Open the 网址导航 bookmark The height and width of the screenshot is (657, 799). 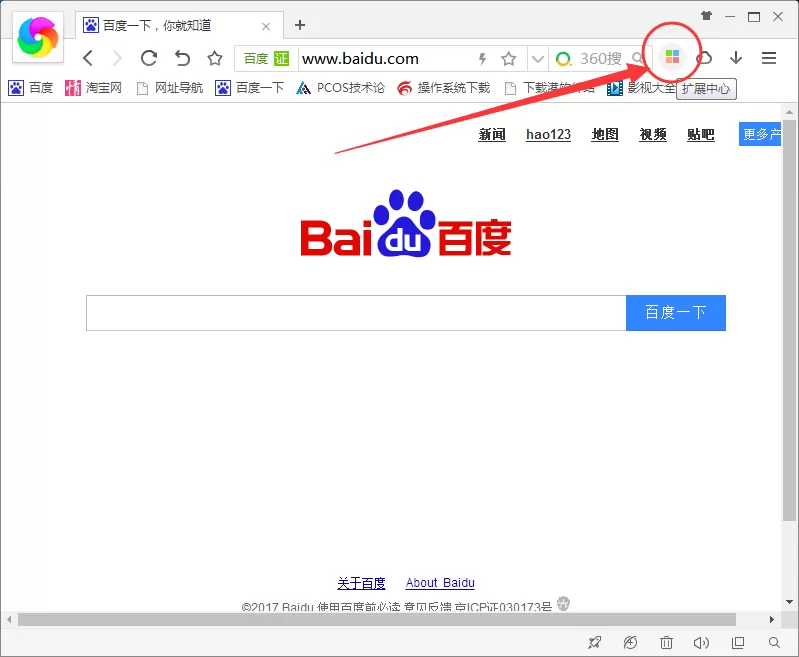pyautogui.click(x=170, y=88)
